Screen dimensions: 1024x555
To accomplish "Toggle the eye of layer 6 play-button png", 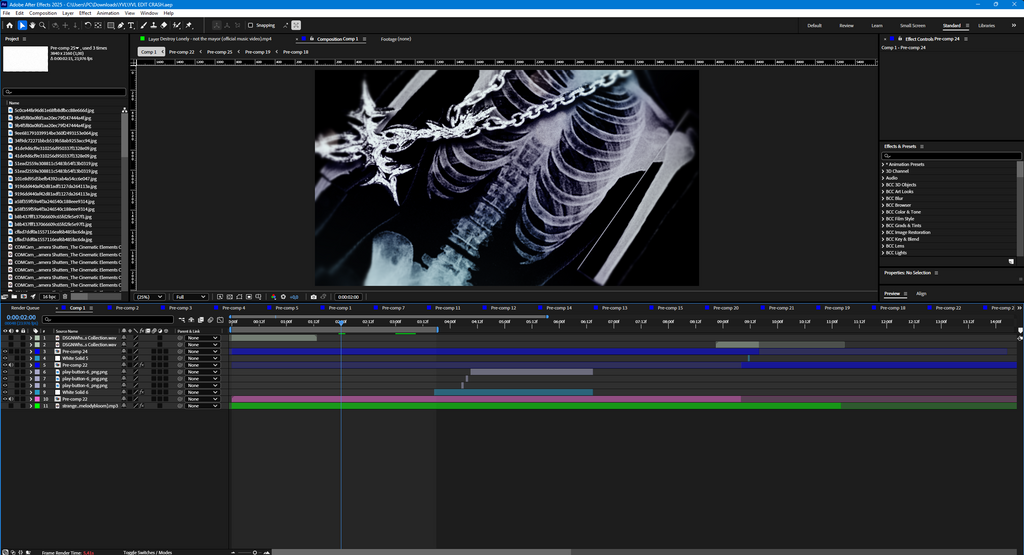I will coord(5,372).
